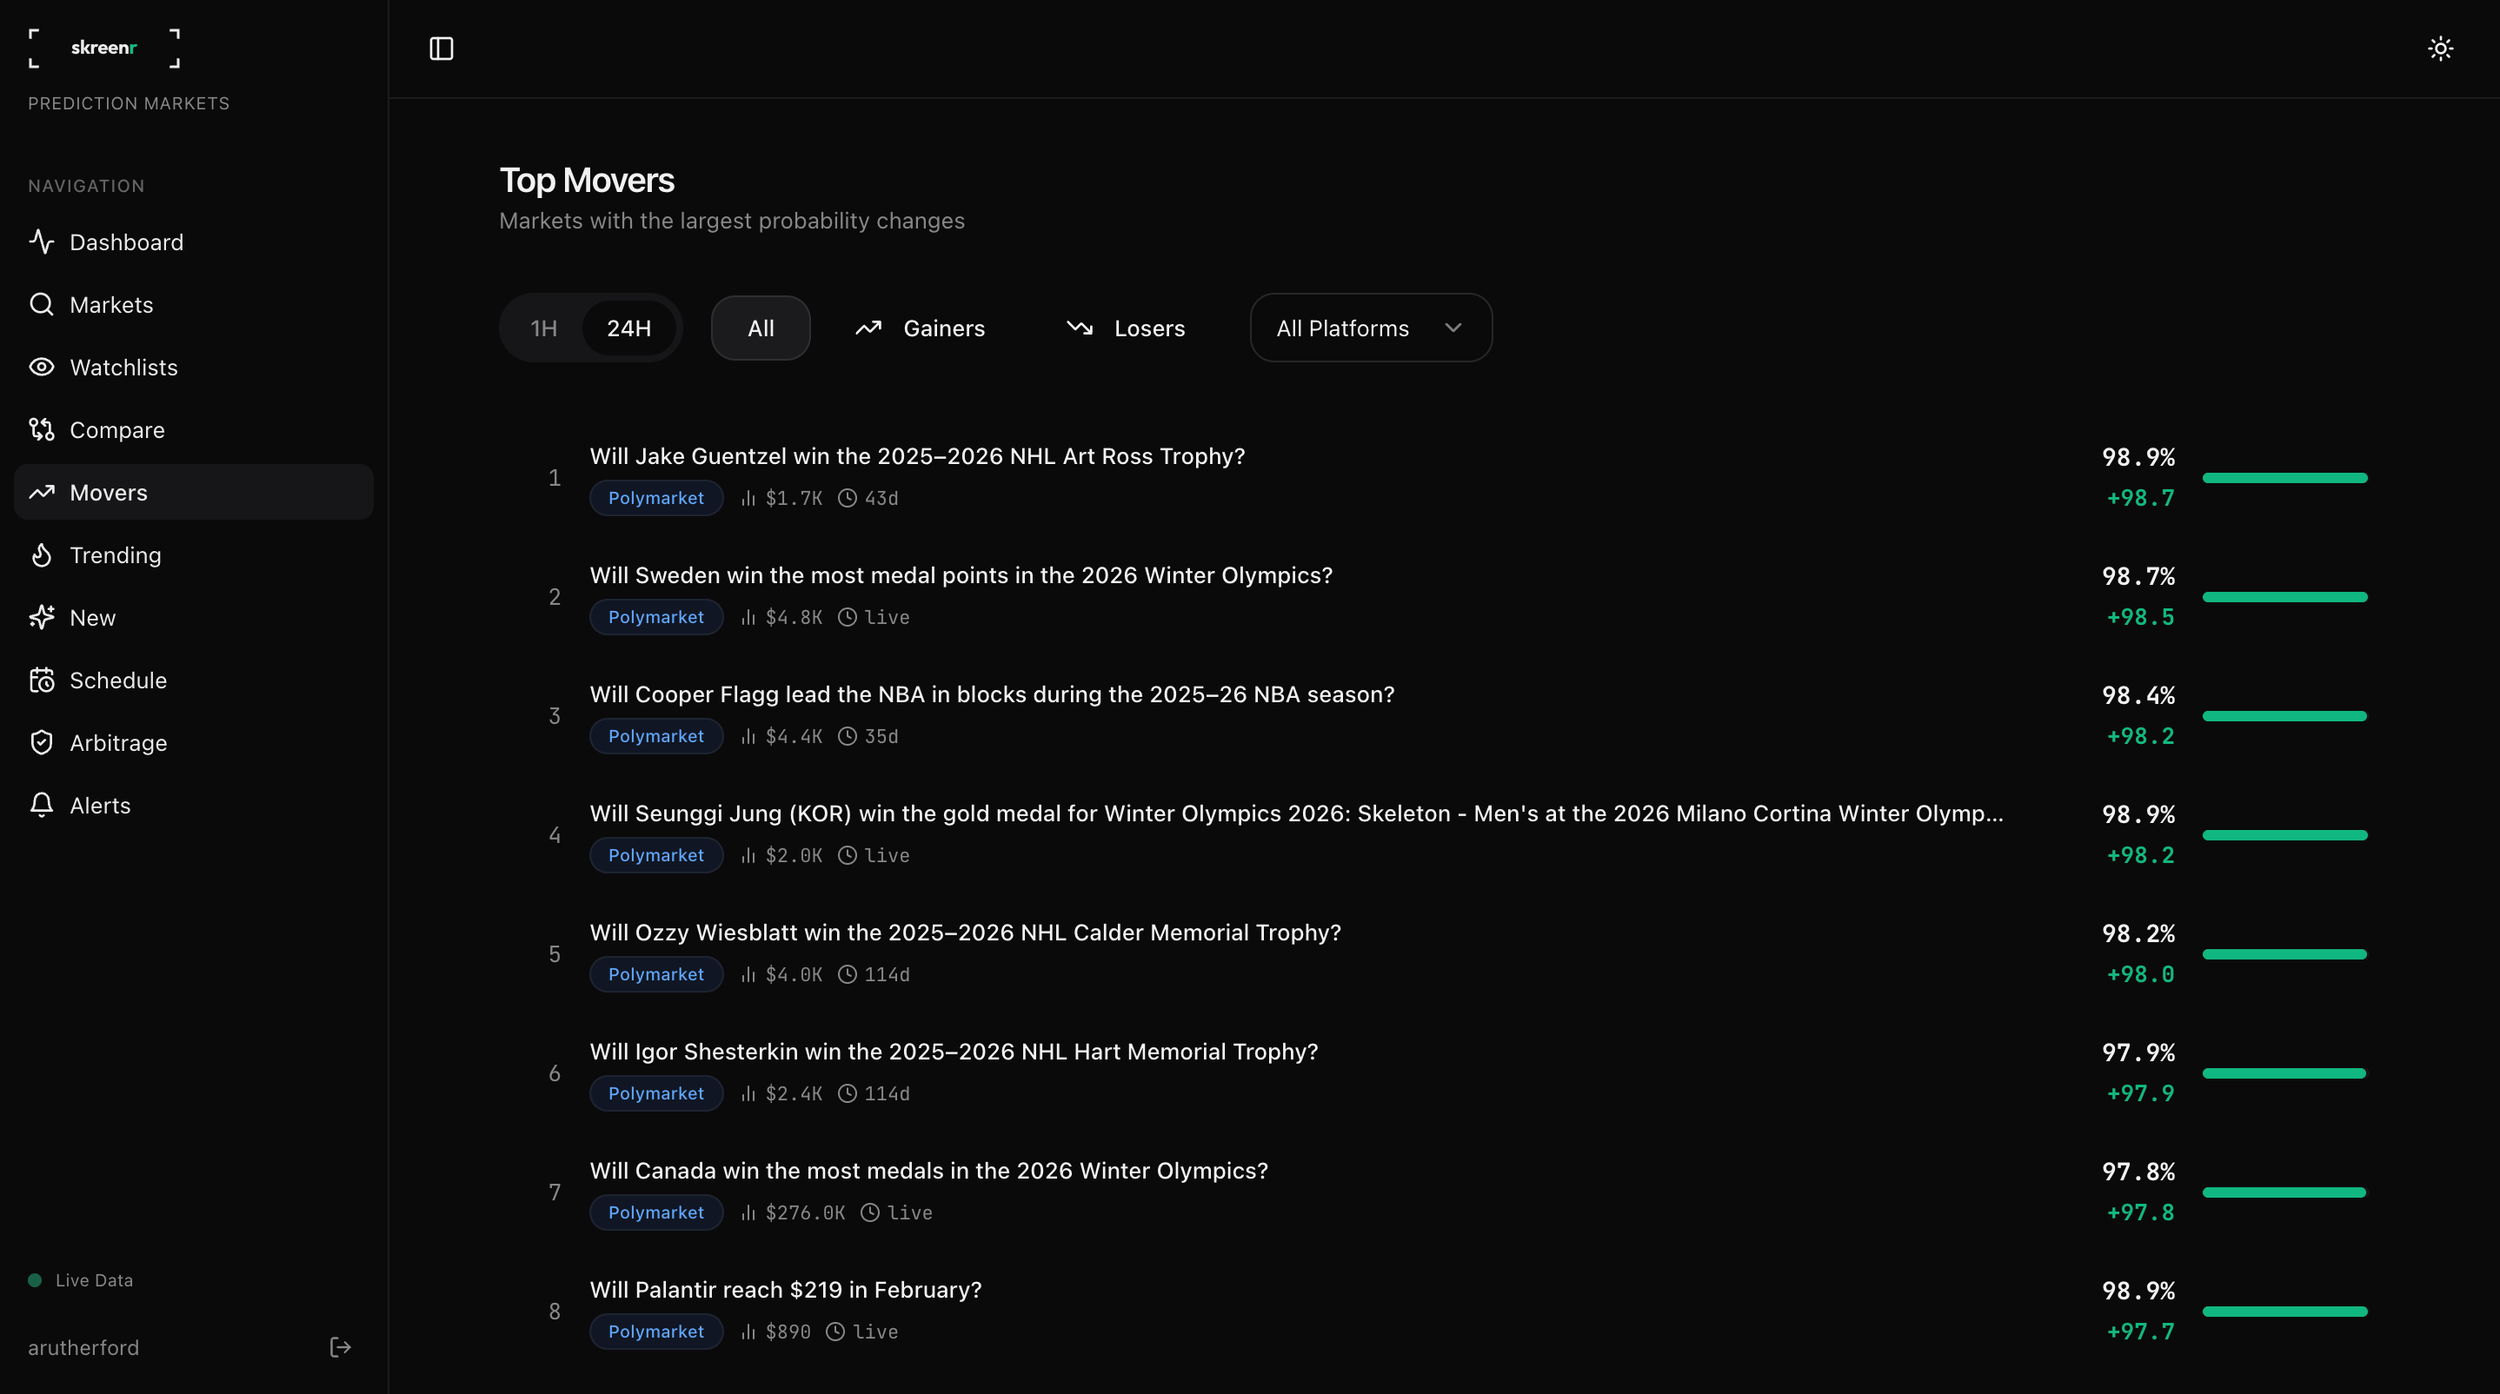Click the Markets magnifier icon
The width and height of the screenshot is (2500, 1394).
[x=41, y=304]
